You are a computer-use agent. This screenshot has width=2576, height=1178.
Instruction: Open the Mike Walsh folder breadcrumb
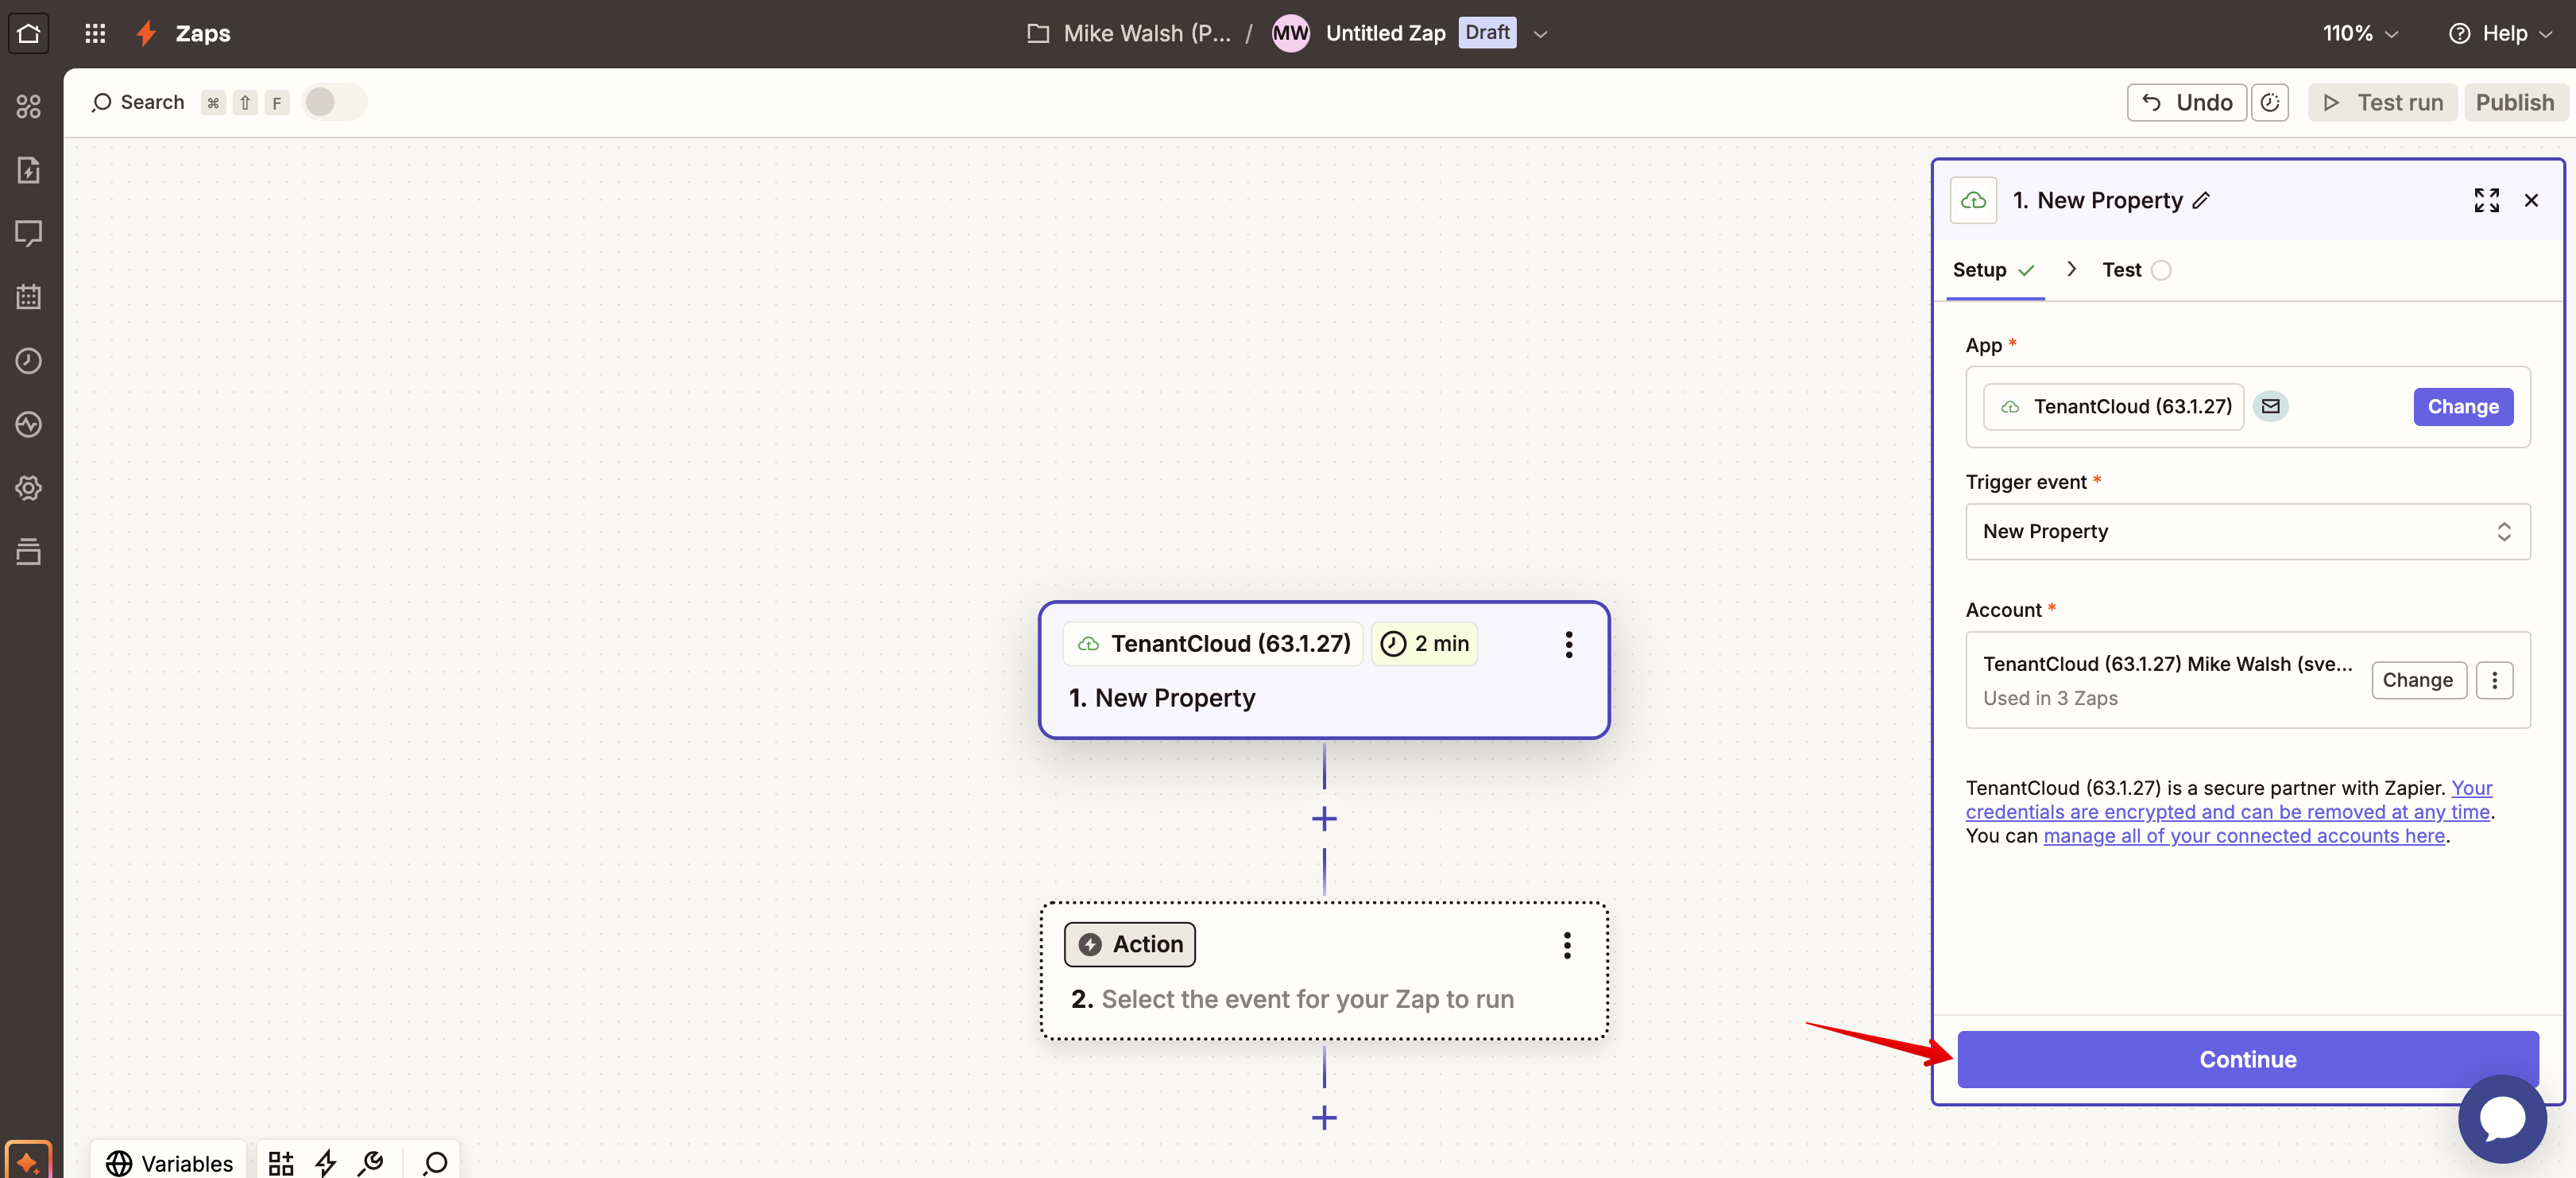pos(1130,33)
